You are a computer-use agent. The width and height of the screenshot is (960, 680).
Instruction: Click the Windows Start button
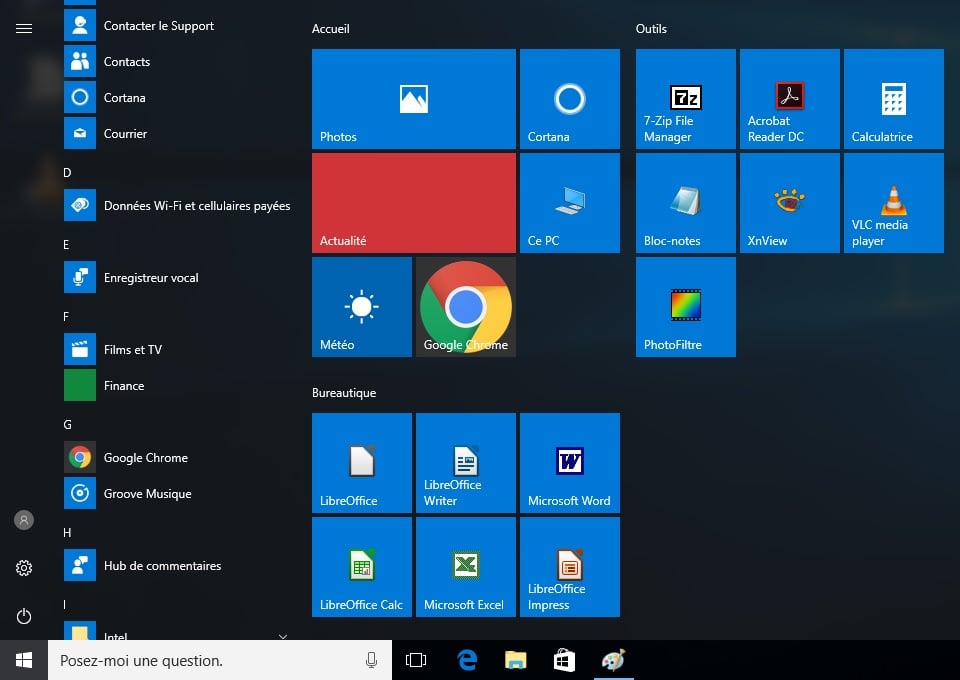(x=24, y=660)
